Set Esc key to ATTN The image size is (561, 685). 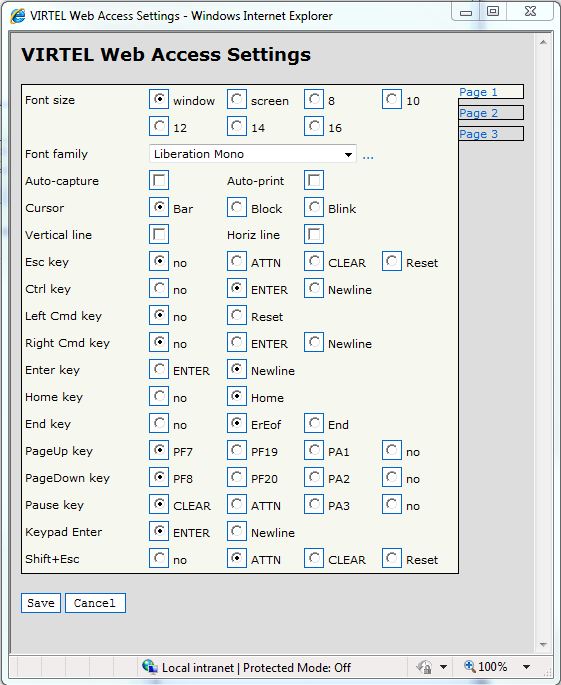236,261
